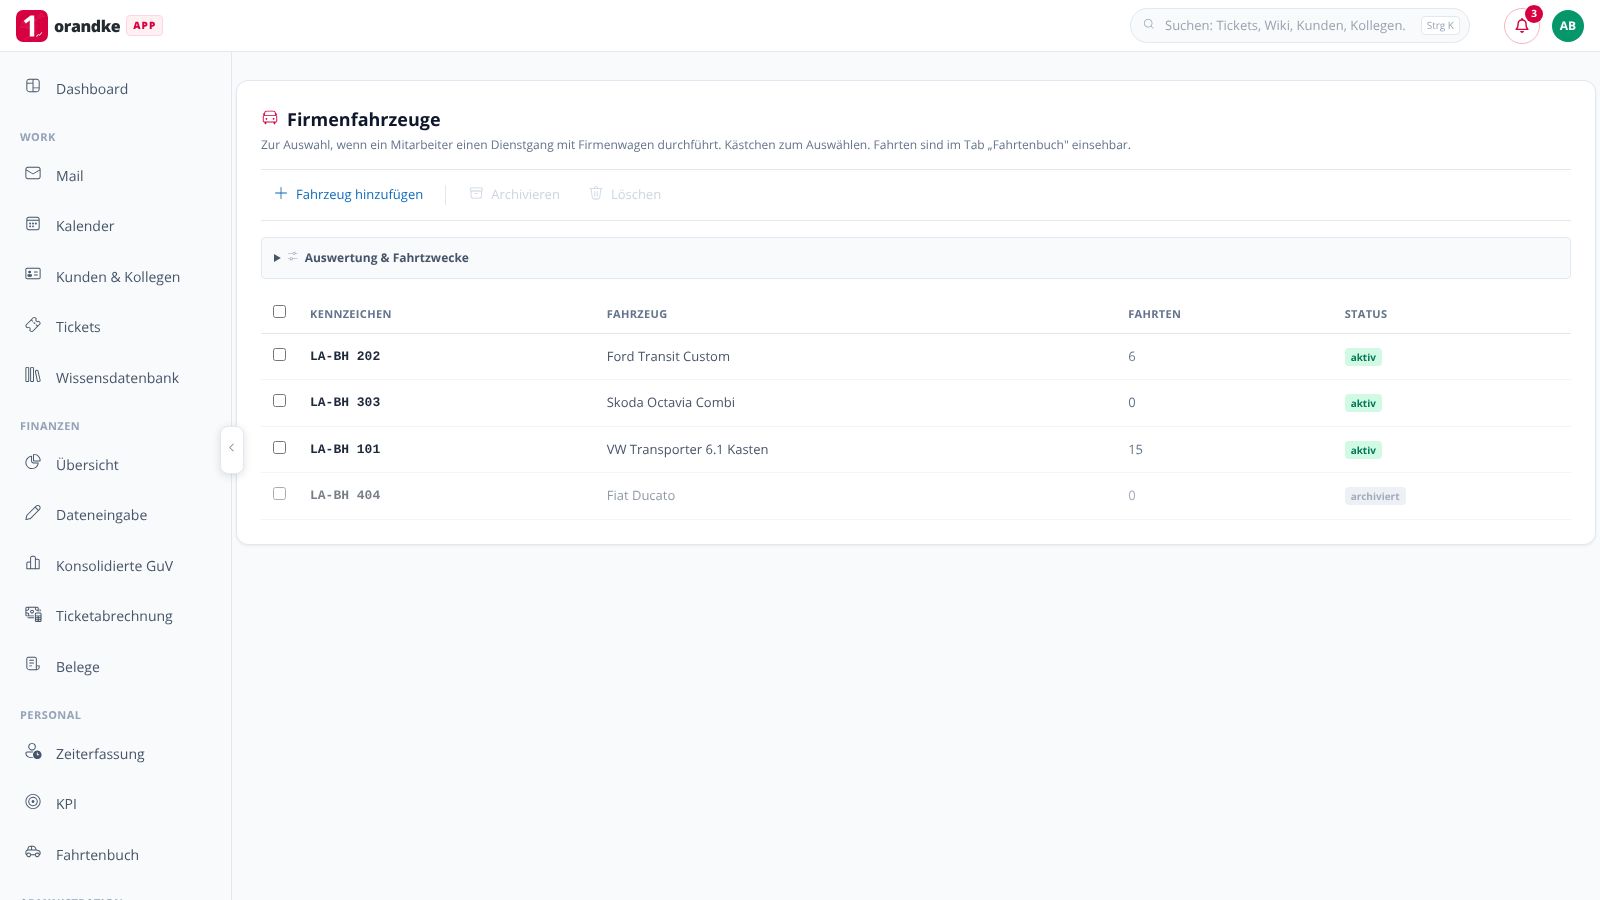Open the AB user avatar menu

(x=1568, y=26)
